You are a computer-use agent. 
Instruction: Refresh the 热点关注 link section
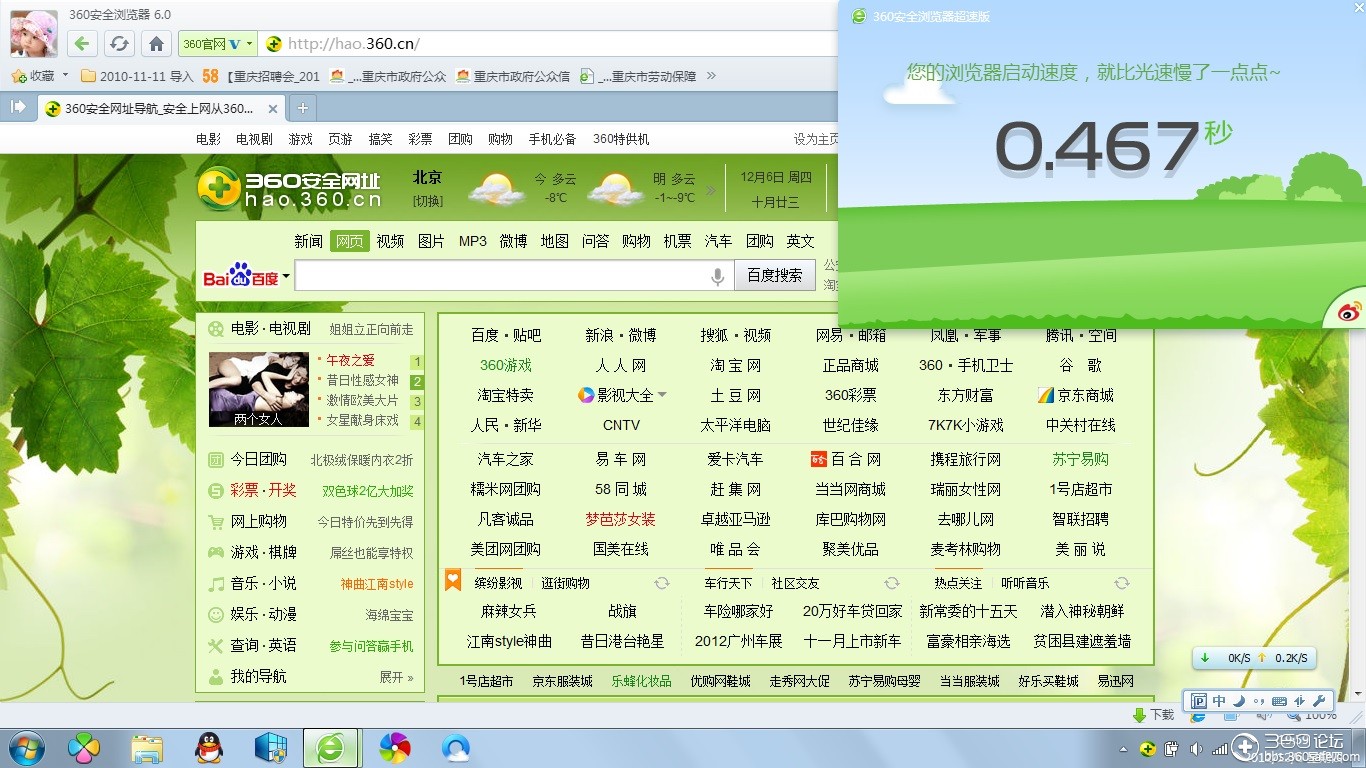coord(1122,583)
